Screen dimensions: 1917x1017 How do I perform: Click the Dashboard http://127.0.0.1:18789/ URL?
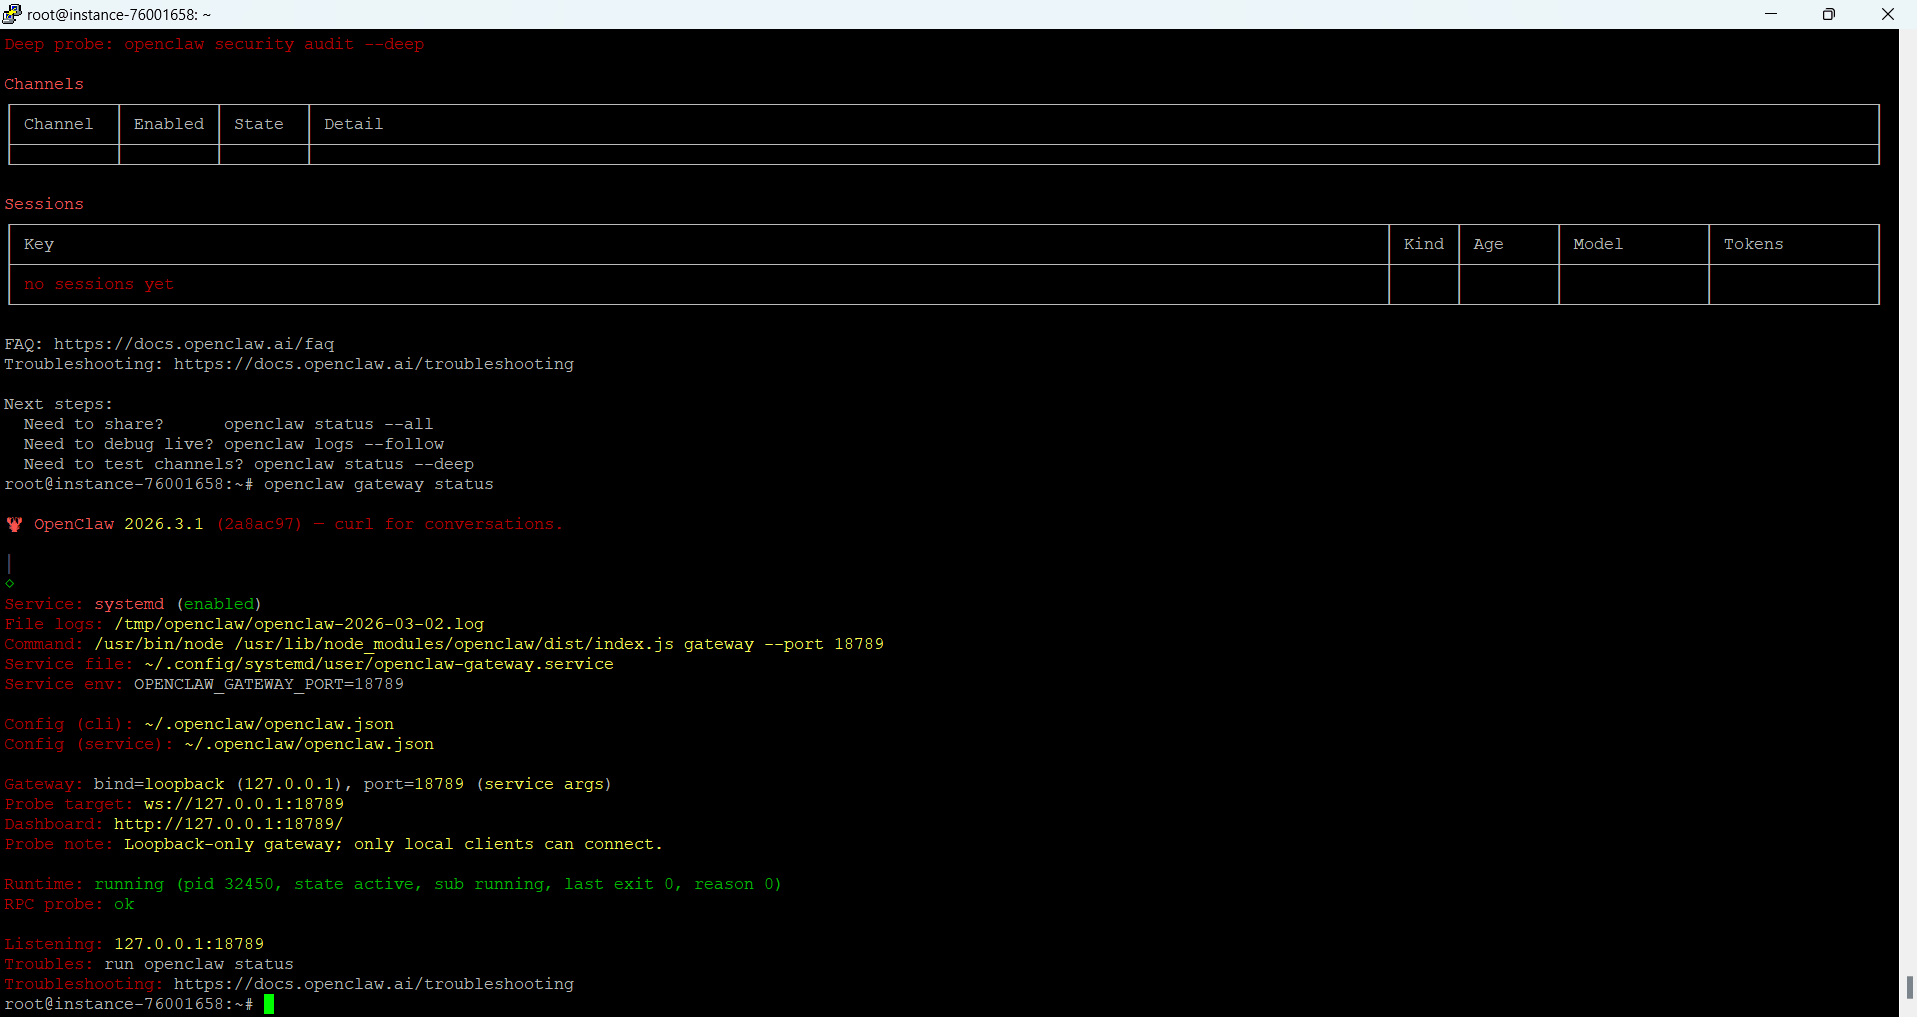click(228, 824)
